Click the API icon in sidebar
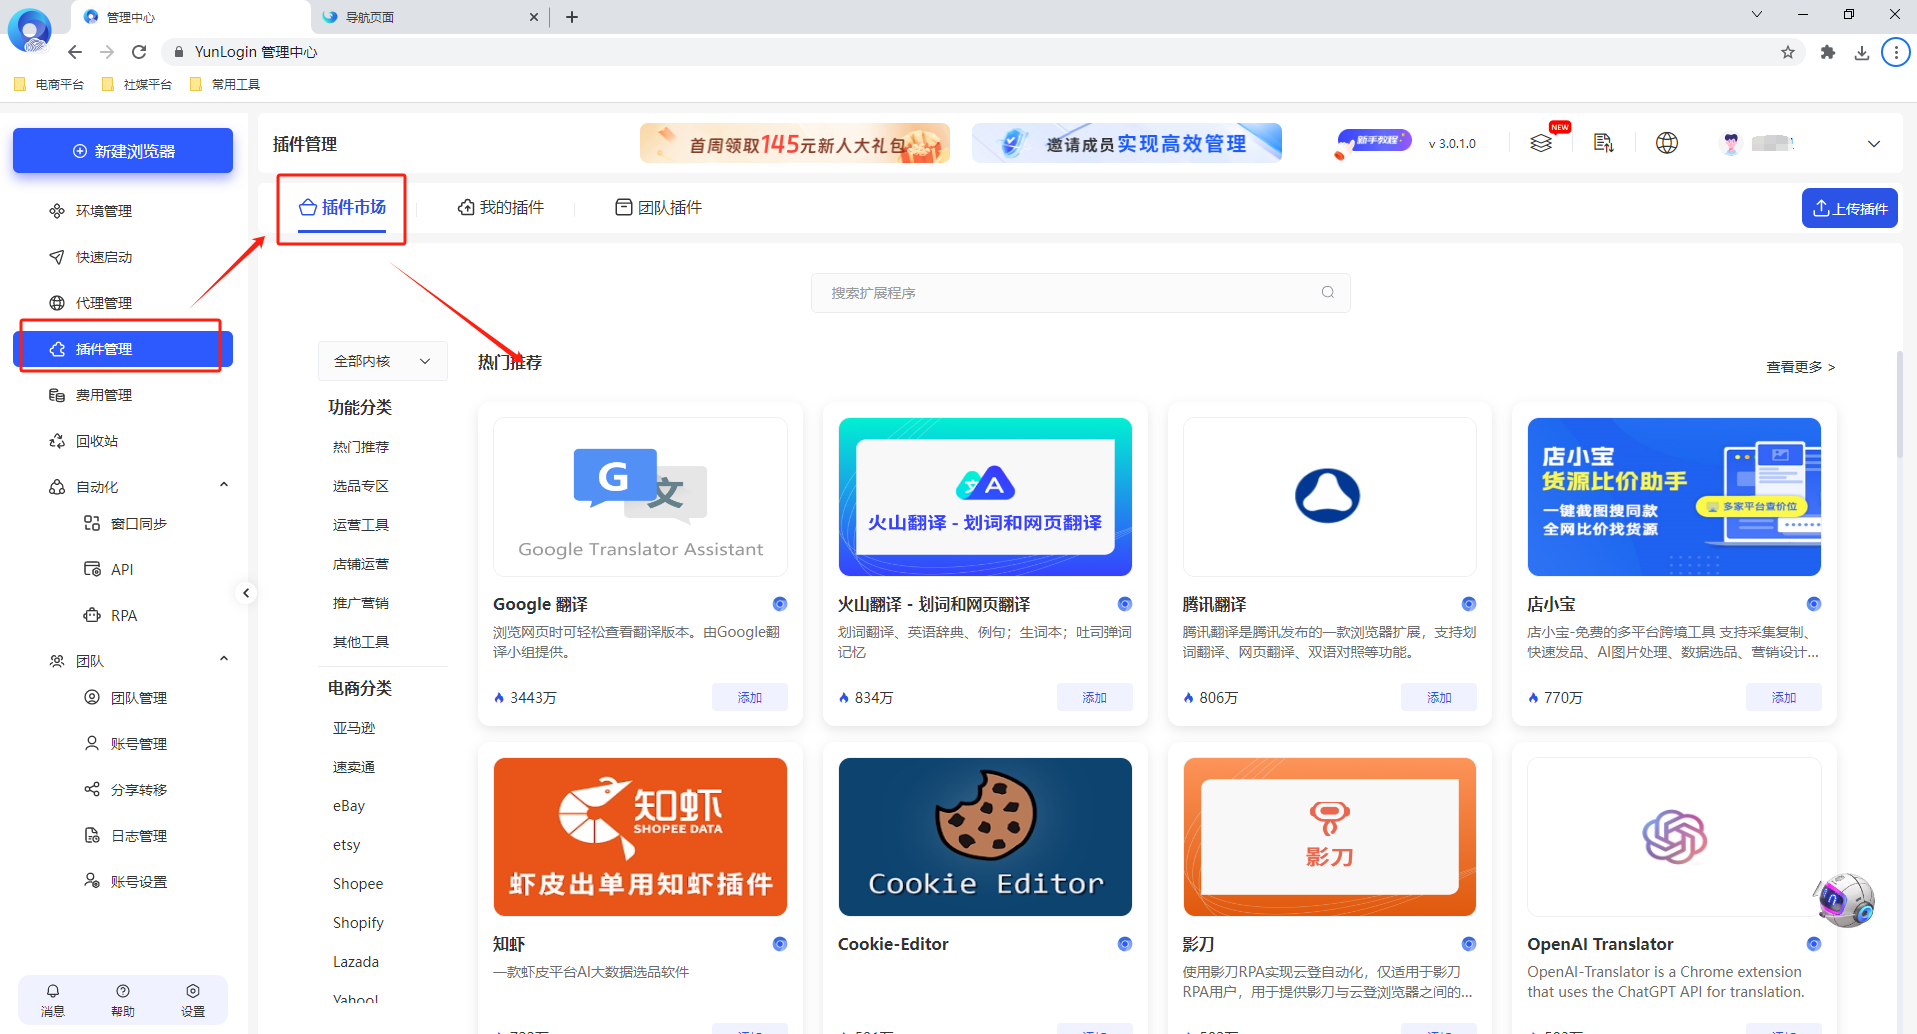 click(x=92, y=569)
